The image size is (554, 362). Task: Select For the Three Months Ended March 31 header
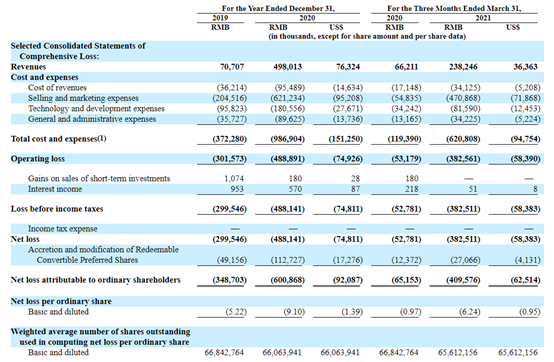tap(454, 8)
